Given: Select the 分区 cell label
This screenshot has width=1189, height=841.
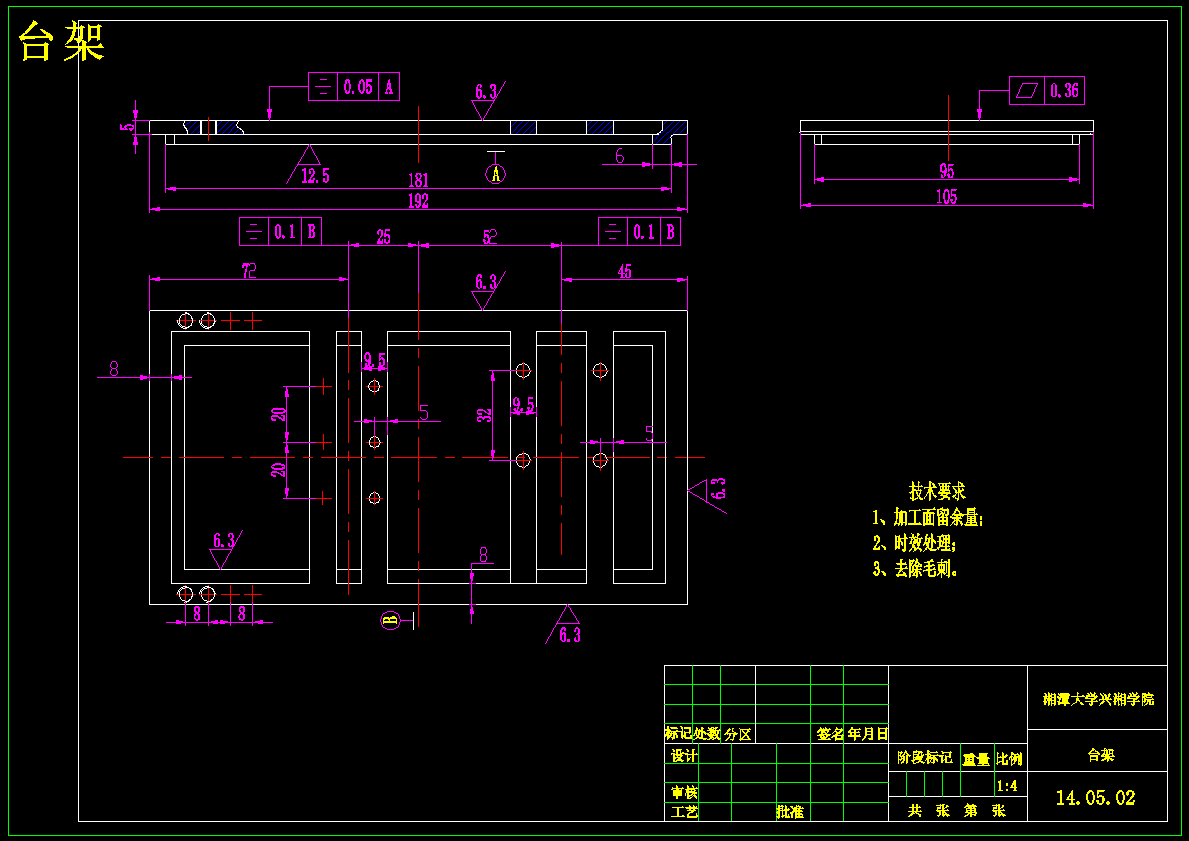Looking at the screenshot, I should click(x=737, y=734).
